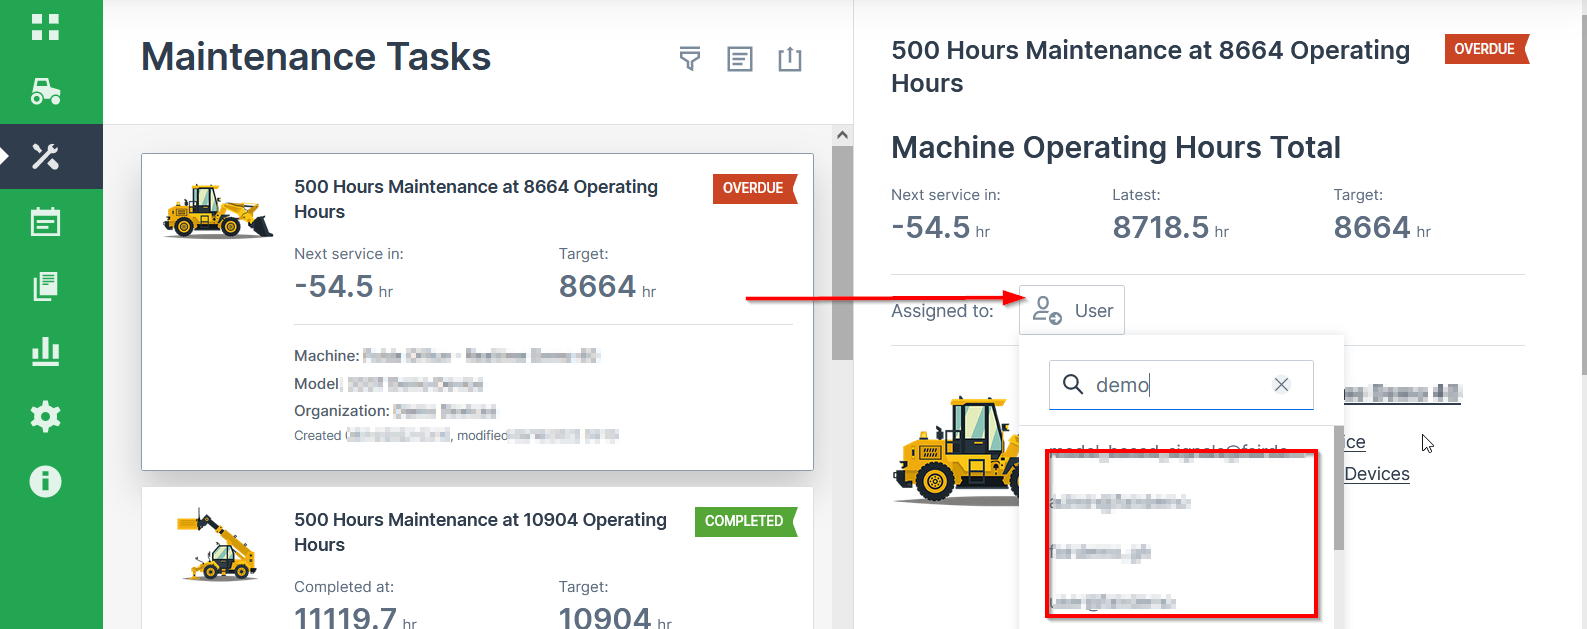This screenshot has width=1587, height=629.
Task: Open the bar chart reports icon
Action: coord(45,352)
